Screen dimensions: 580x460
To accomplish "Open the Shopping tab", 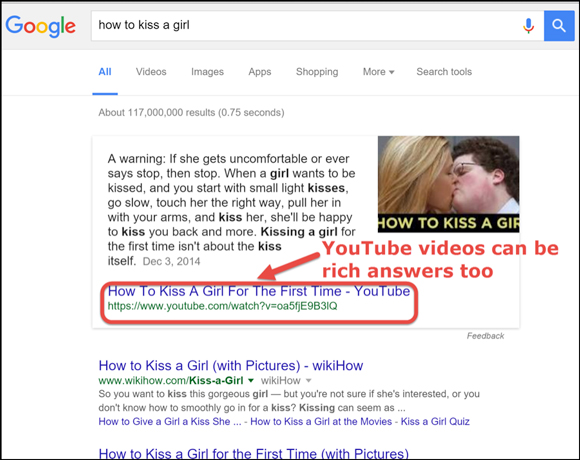I will [317, 72].
